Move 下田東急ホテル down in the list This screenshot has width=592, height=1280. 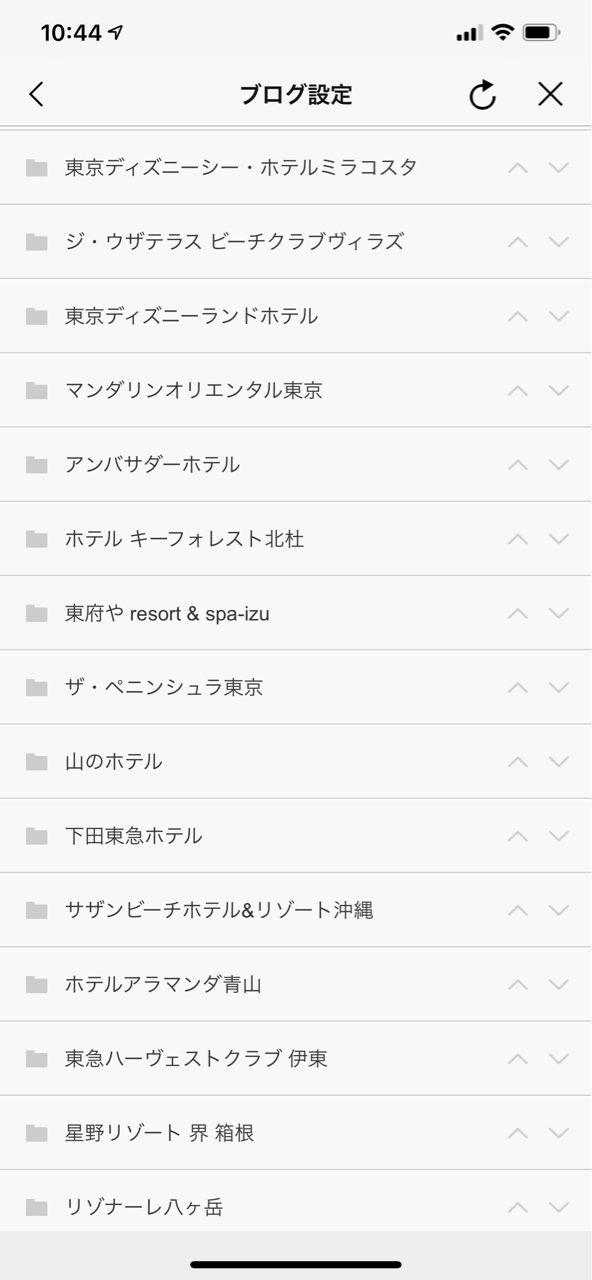(x=558, y=835)
